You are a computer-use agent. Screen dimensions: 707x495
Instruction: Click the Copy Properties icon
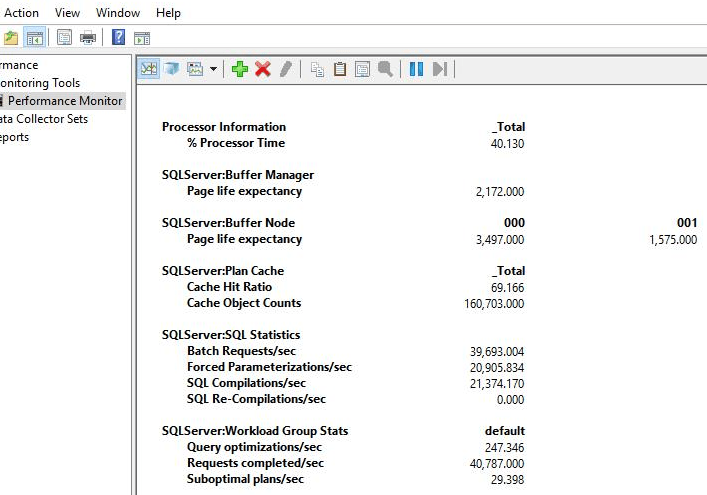pyautogui.click(x=317, y=69)
